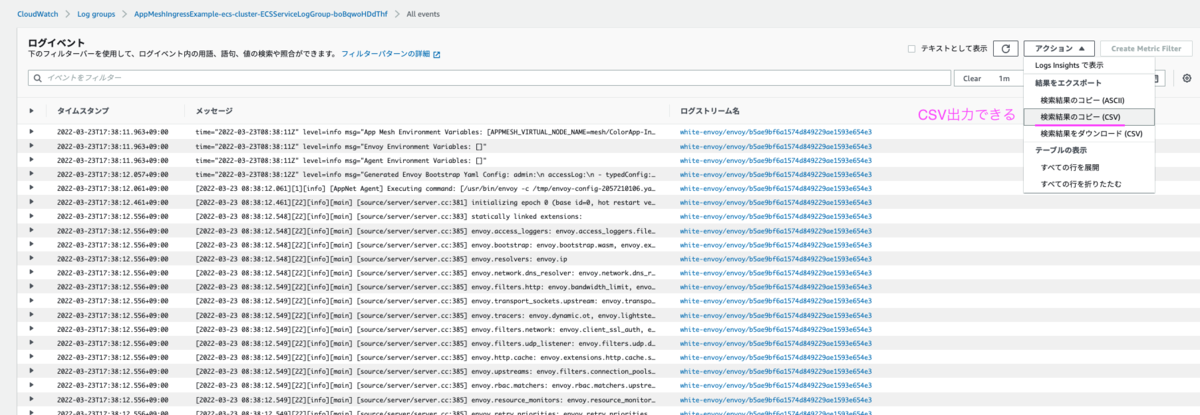Expand the envoy.filters.udp_listener log row

coord(32,342)
